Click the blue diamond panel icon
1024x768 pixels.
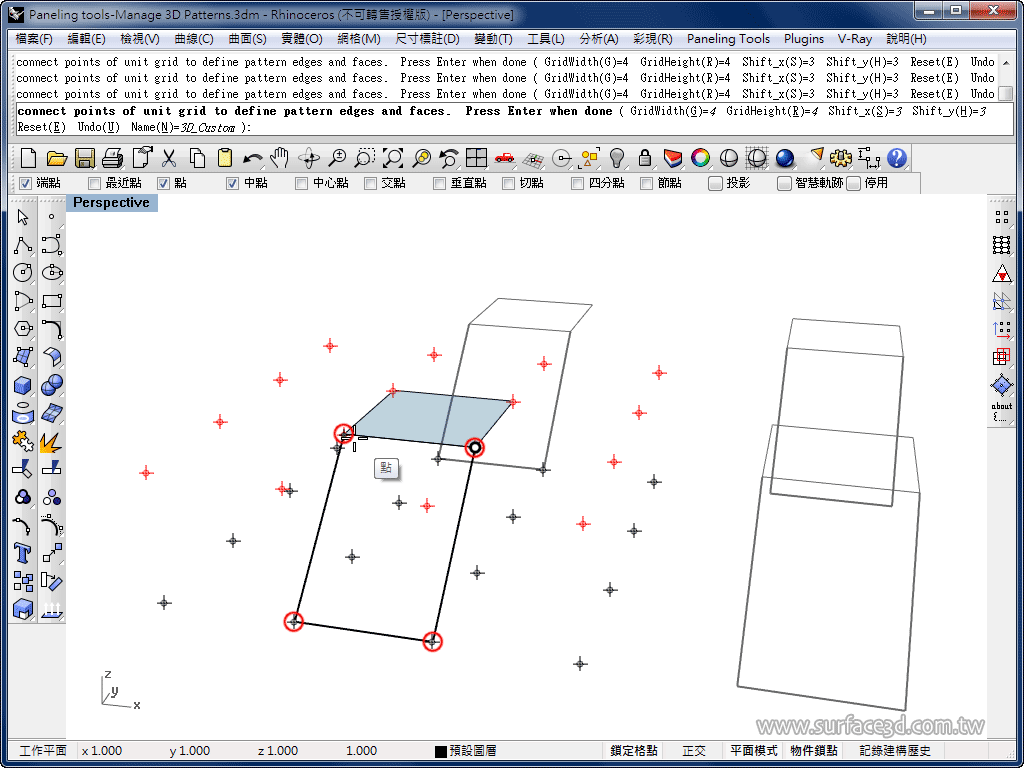pyautogui.click(x=1001, y=385)
